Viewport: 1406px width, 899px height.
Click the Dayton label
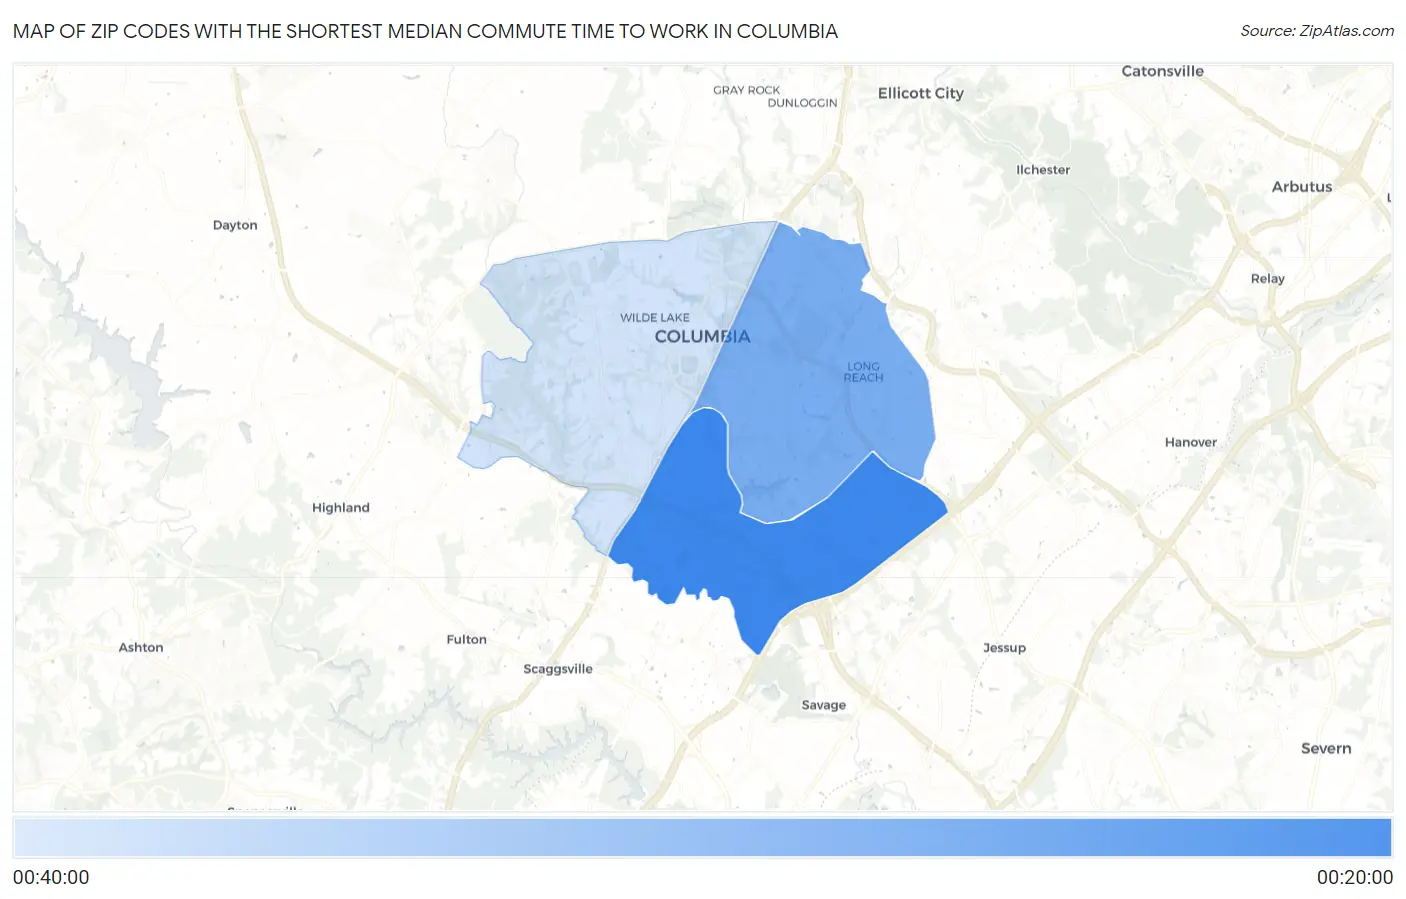[x=235, y=225]
